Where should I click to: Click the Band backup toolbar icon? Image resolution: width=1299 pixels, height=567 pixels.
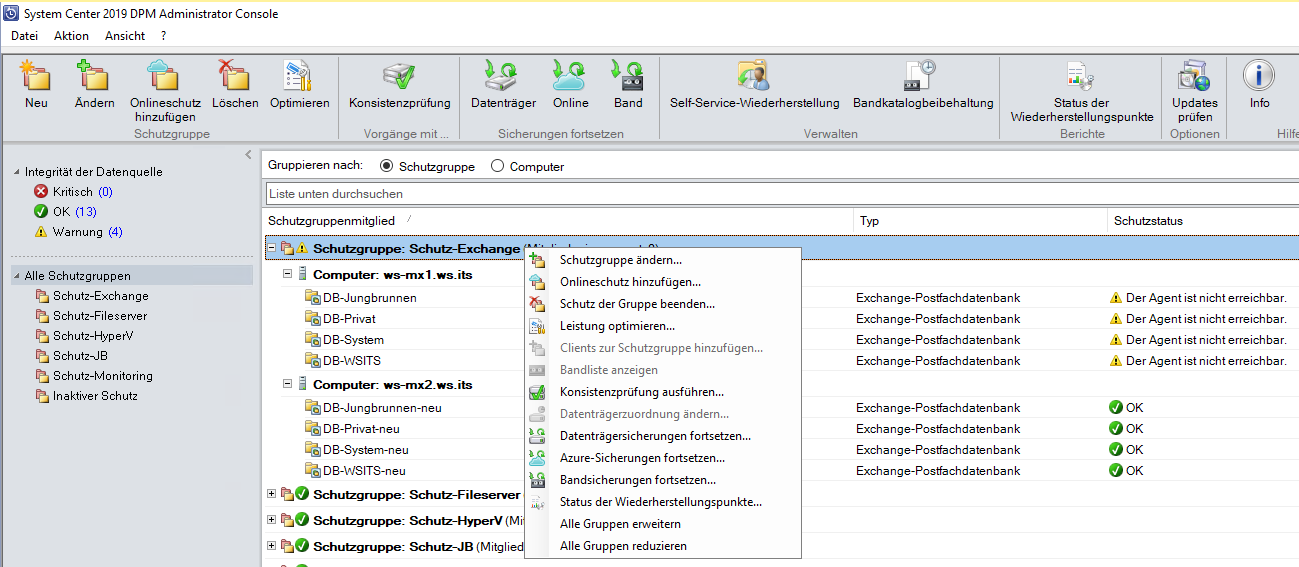tap(628, 76)
